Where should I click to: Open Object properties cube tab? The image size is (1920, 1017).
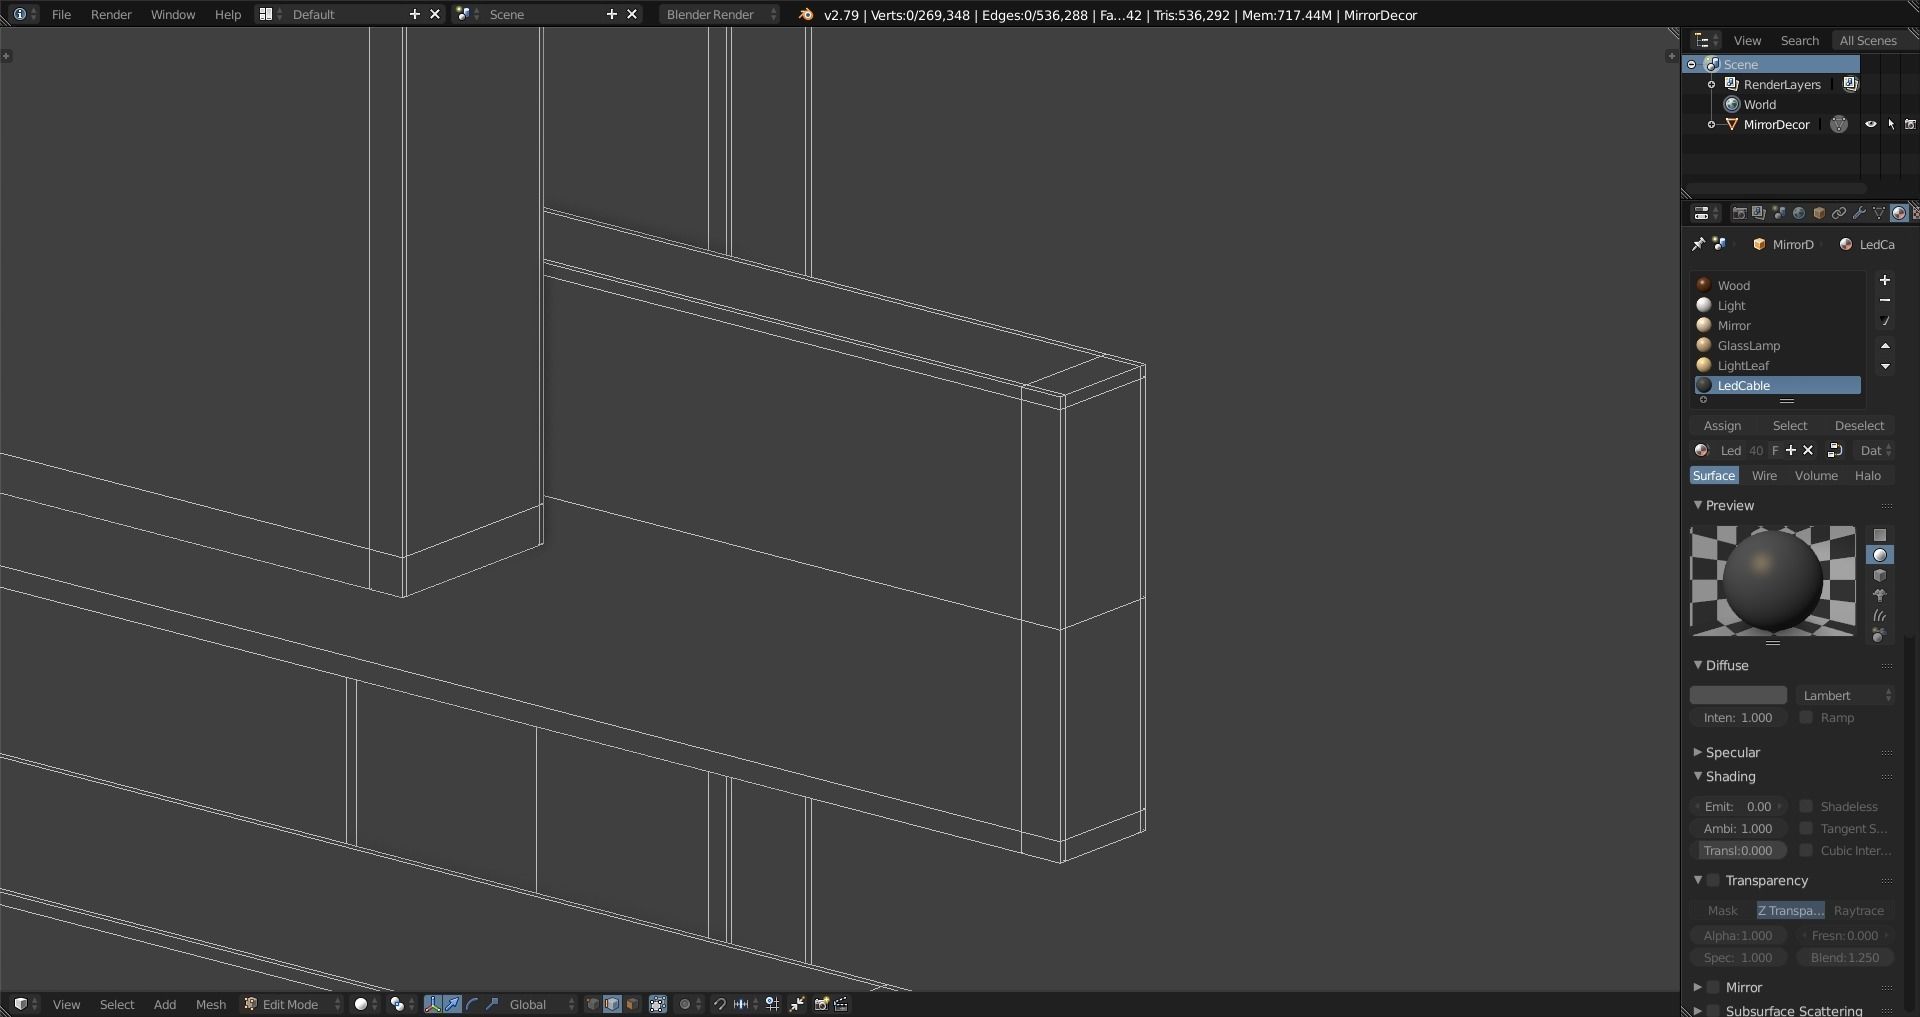pyautogui.click(x=1819, y=213)
